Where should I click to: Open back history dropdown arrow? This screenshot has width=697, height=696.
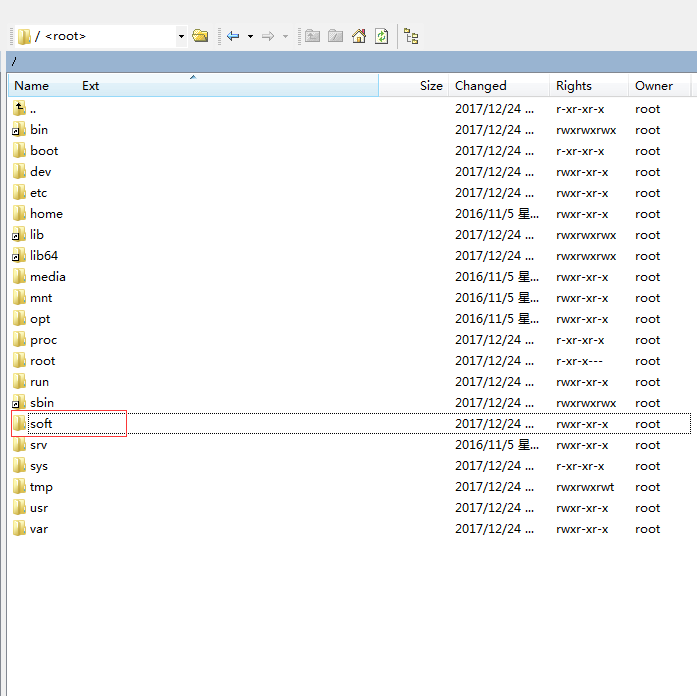250,36
